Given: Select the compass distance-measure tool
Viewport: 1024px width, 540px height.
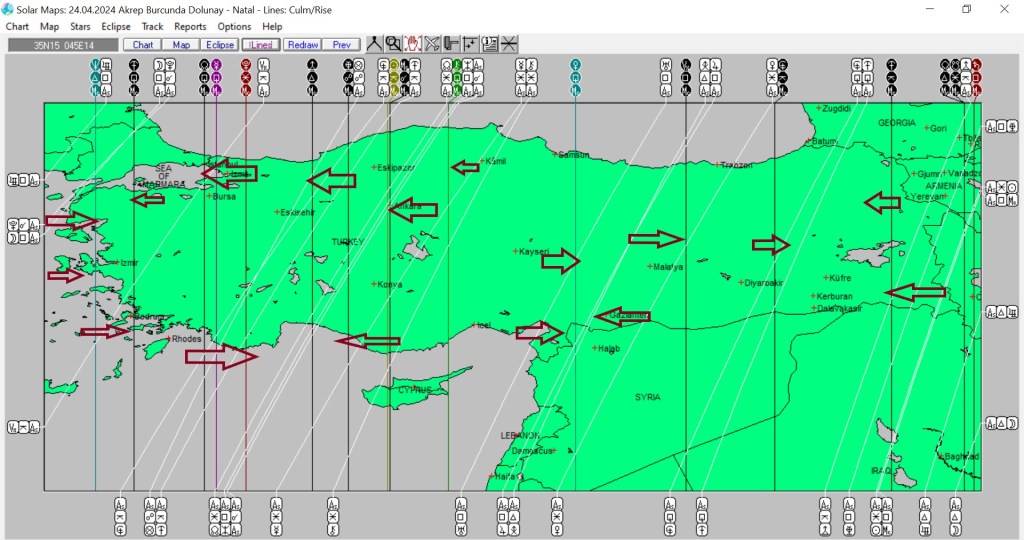Looking at the screenshot, I should click(374, 44).
